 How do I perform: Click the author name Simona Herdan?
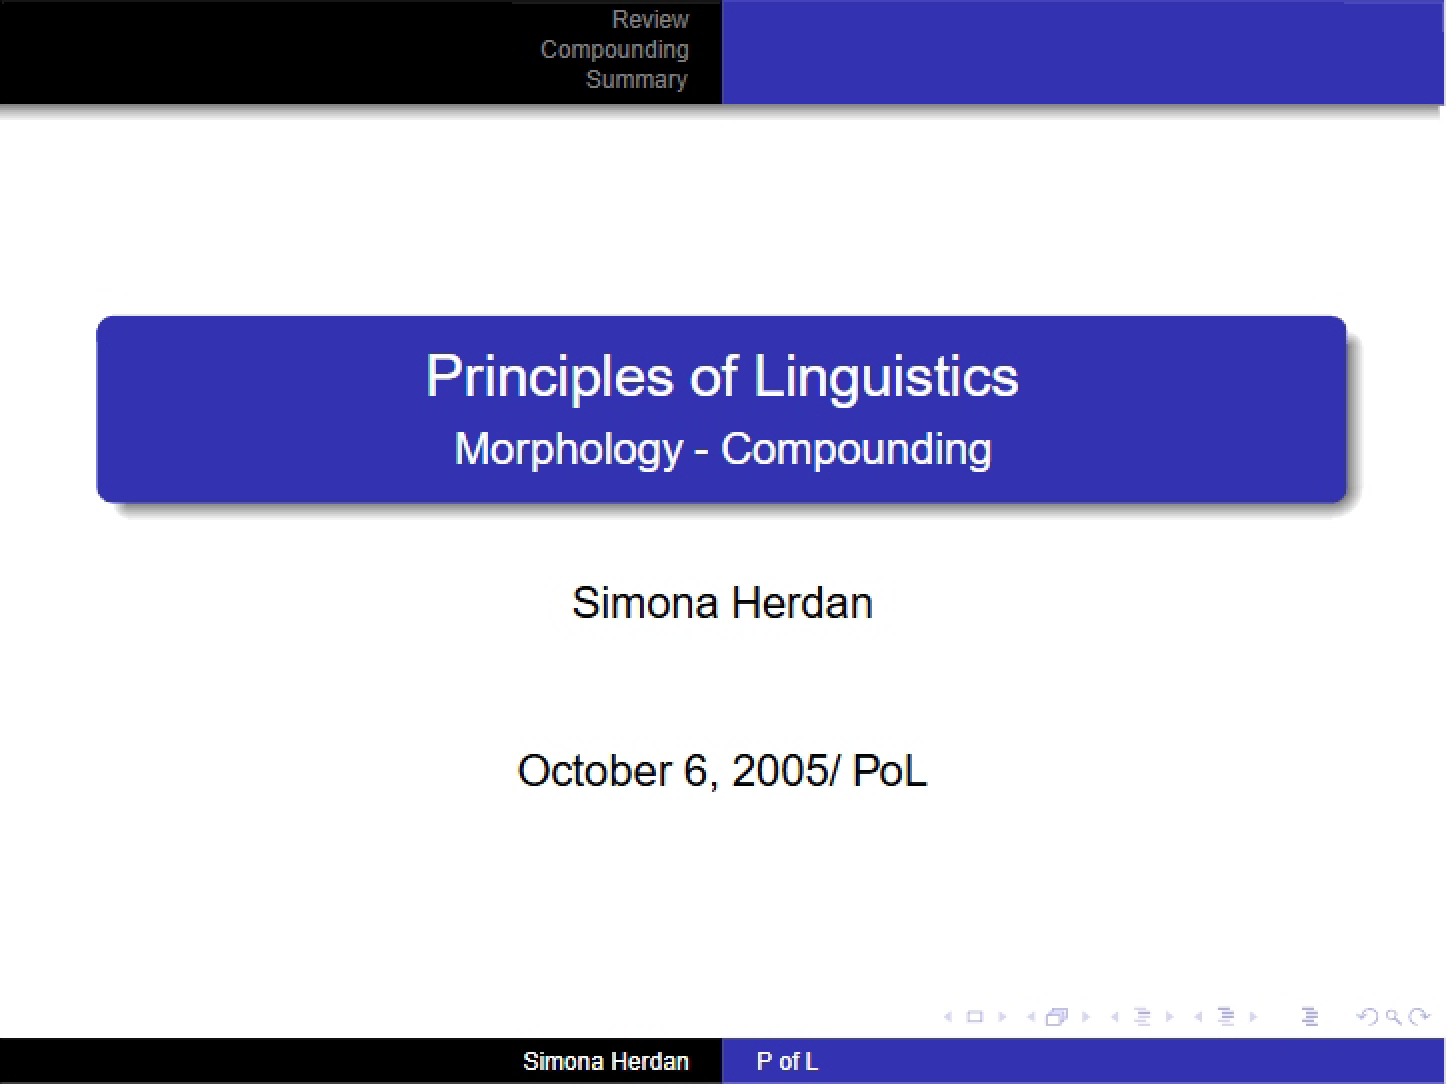point(722,603)
